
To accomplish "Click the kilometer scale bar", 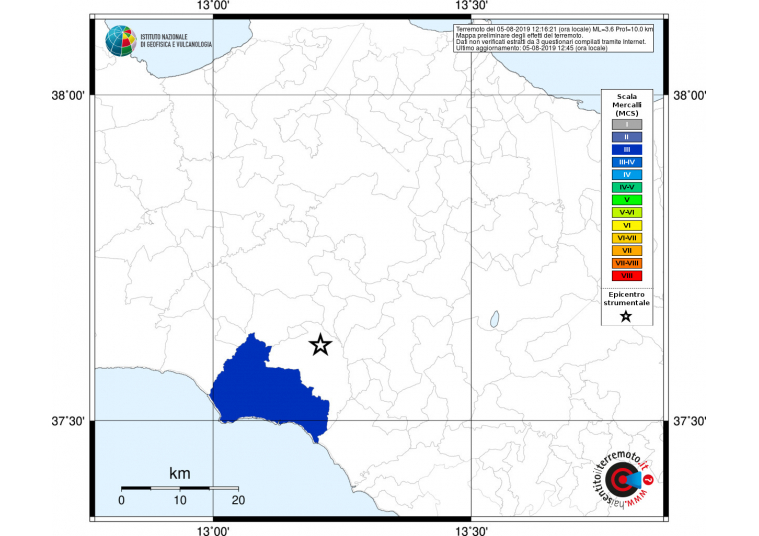I will pyautogui.click(x=178, y=487).
